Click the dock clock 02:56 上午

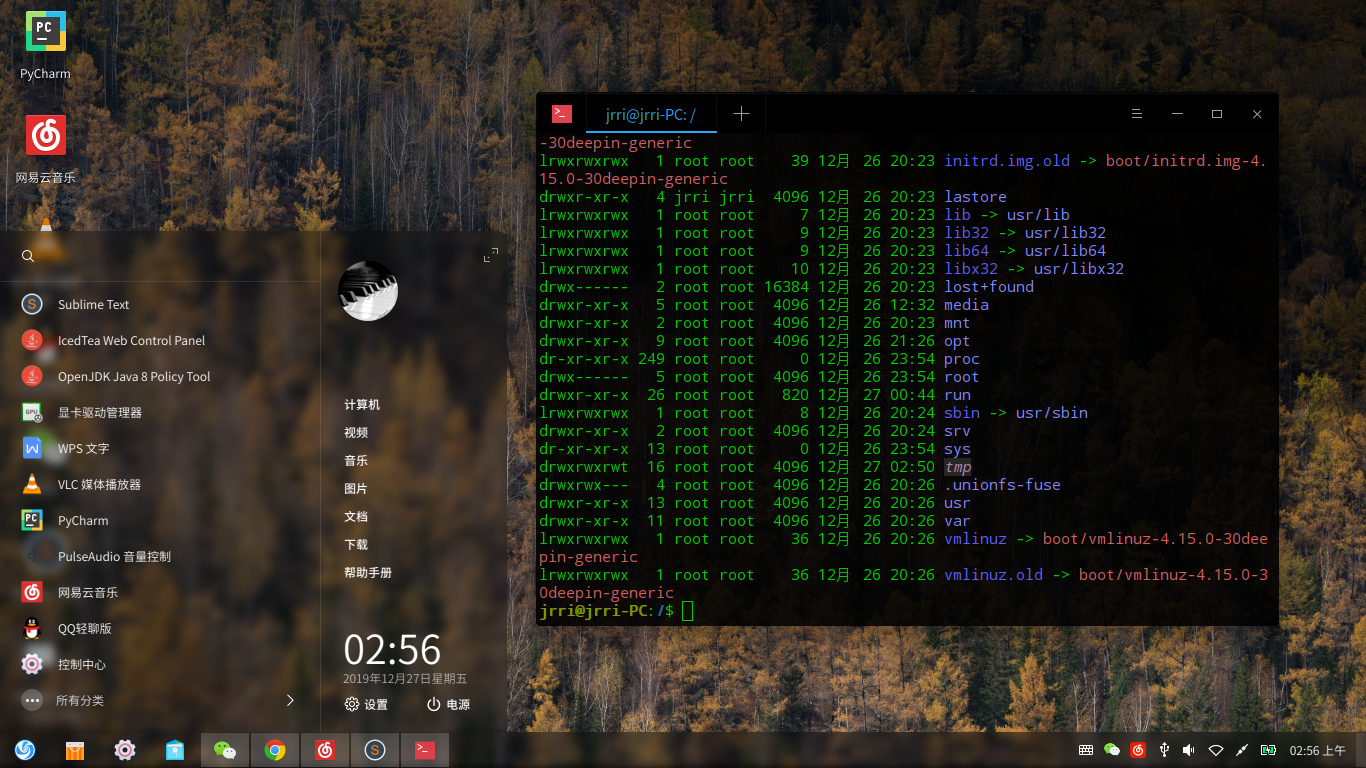click(x=1318, y=750)
